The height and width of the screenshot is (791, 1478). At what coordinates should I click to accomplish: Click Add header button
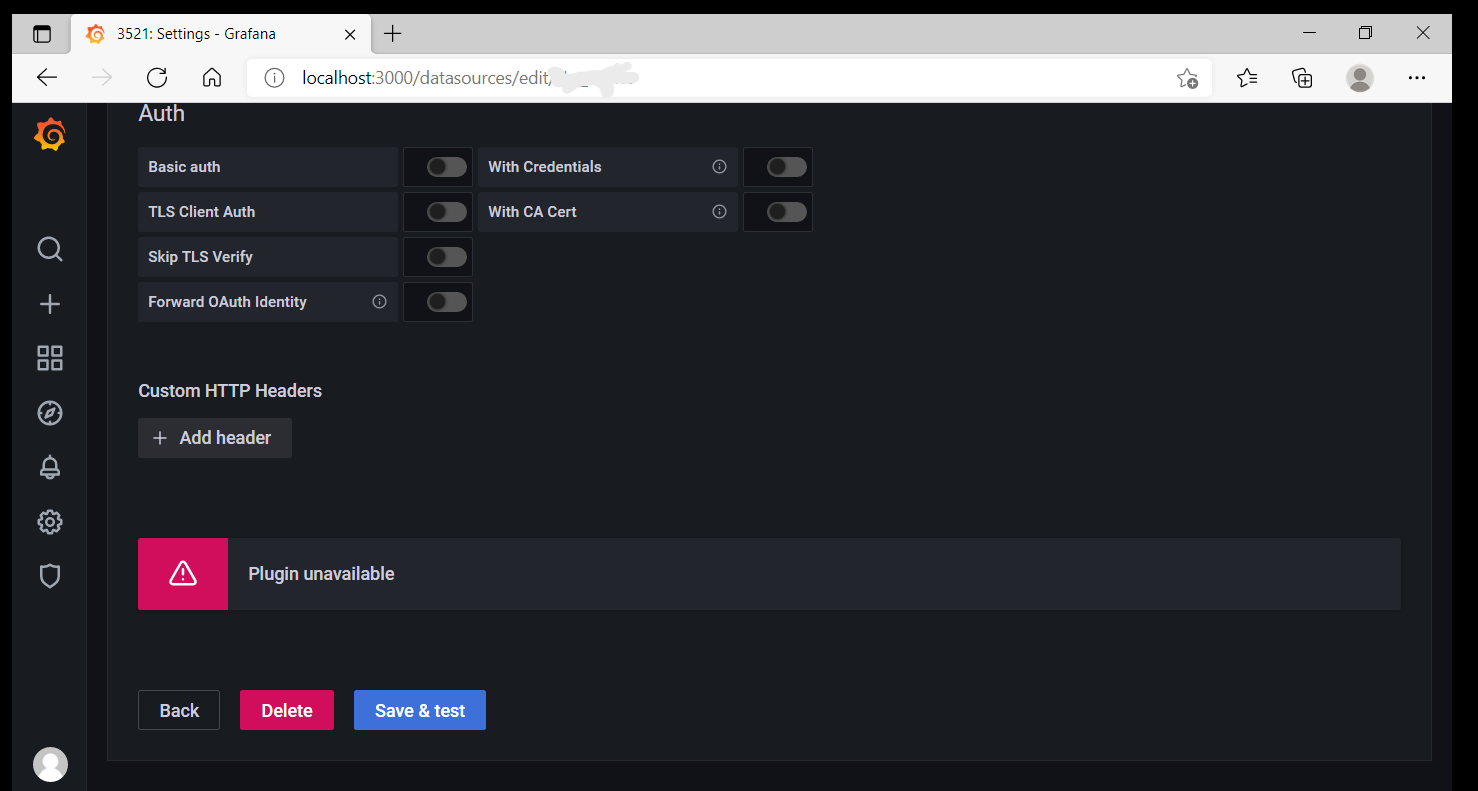[x=215, y=438]
